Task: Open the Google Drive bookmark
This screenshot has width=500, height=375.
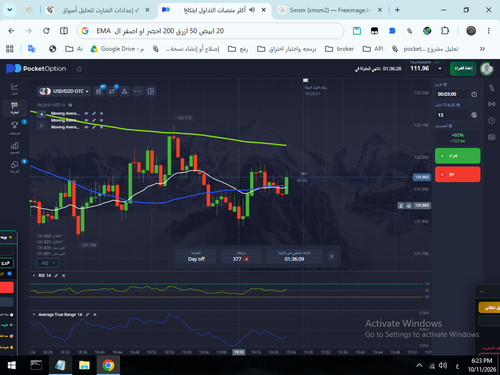Action: pyautogui.click(x=117, y=49)
